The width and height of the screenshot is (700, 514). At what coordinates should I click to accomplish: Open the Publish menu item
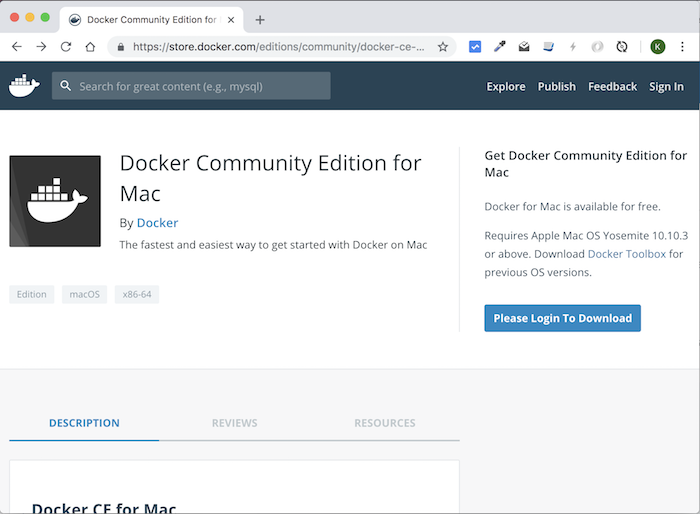(557, 87)
